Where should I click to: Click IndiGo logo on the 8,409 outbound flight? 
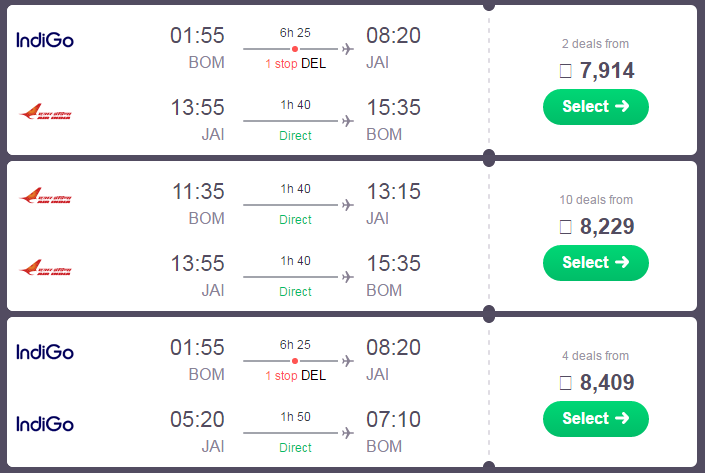(x=45, y=352)
